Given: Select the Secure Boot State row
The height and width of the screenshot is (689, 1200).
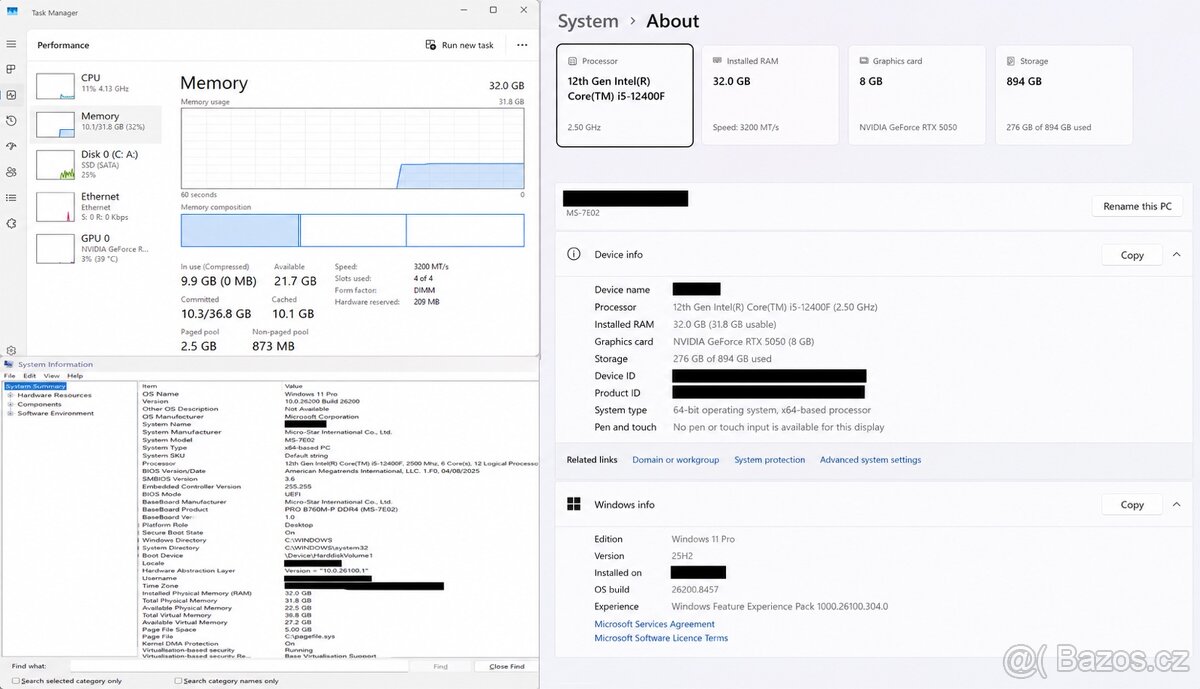Looking at the screenshot, I should click(338, 532).
